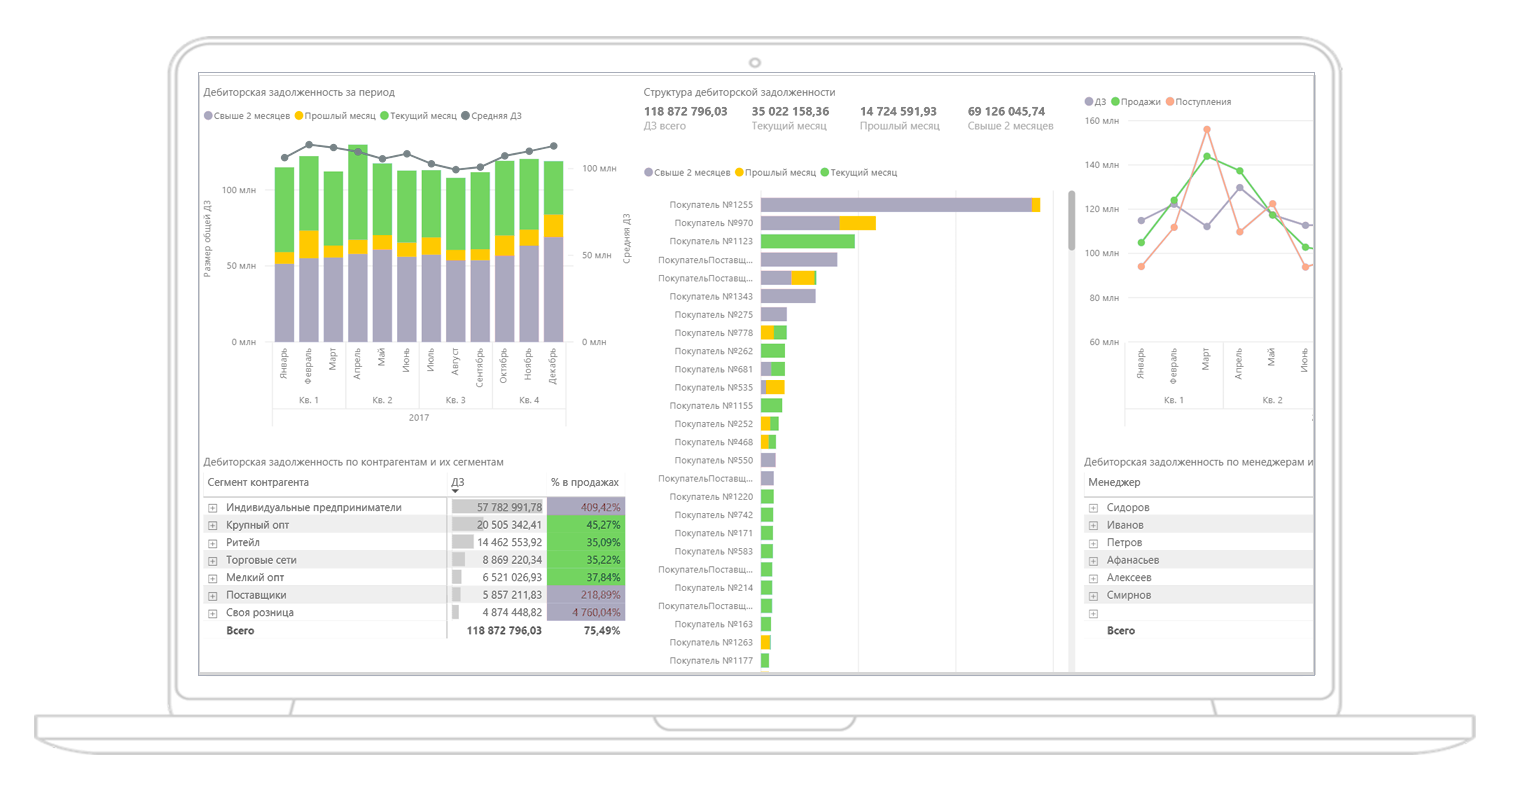The image size is (1516, 786).
Task: Click the 2017 year axis label
Action: (x=419, y=418)
